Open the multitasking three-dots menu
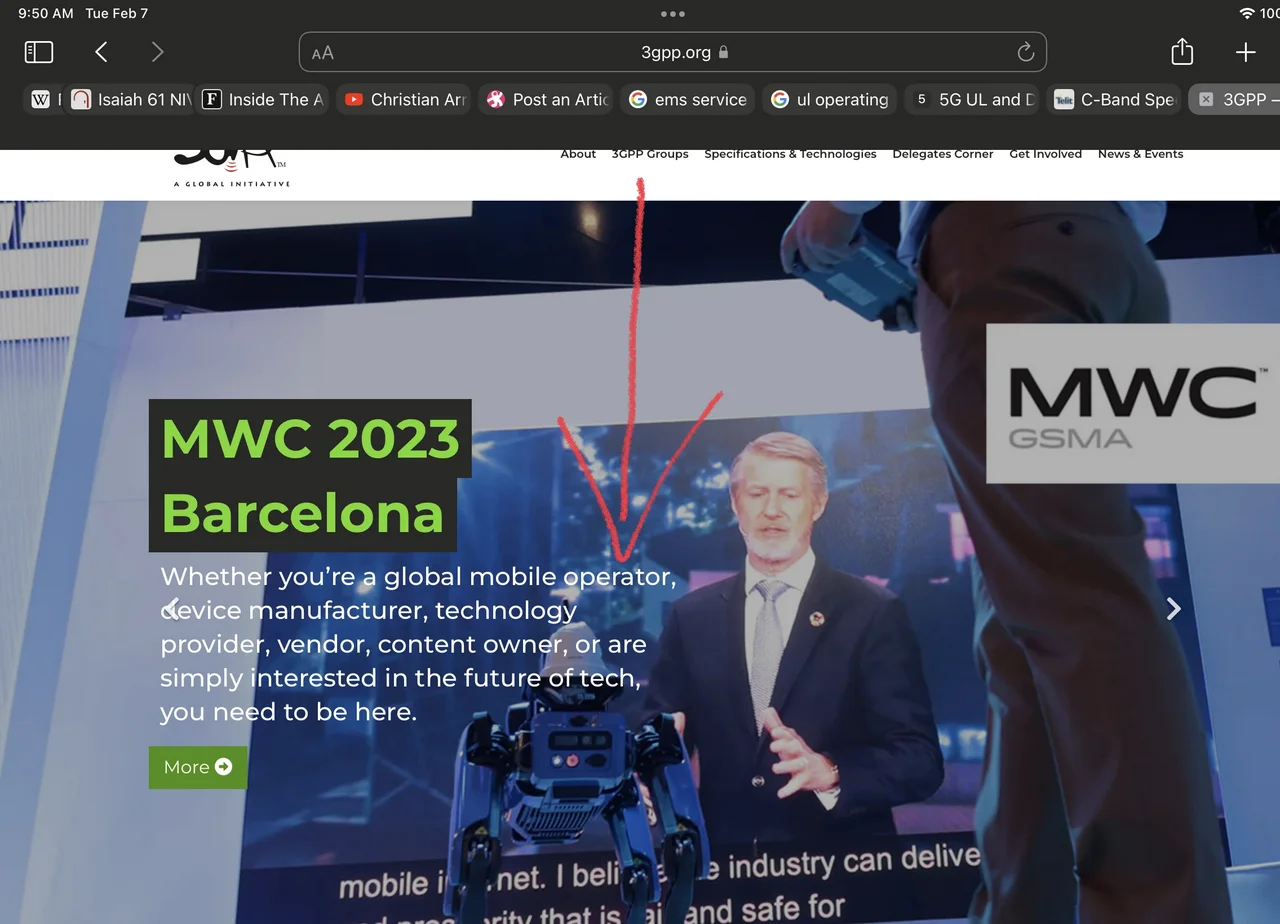The width and height of the screenshot is (1280, 924). [x=673, y=14]
